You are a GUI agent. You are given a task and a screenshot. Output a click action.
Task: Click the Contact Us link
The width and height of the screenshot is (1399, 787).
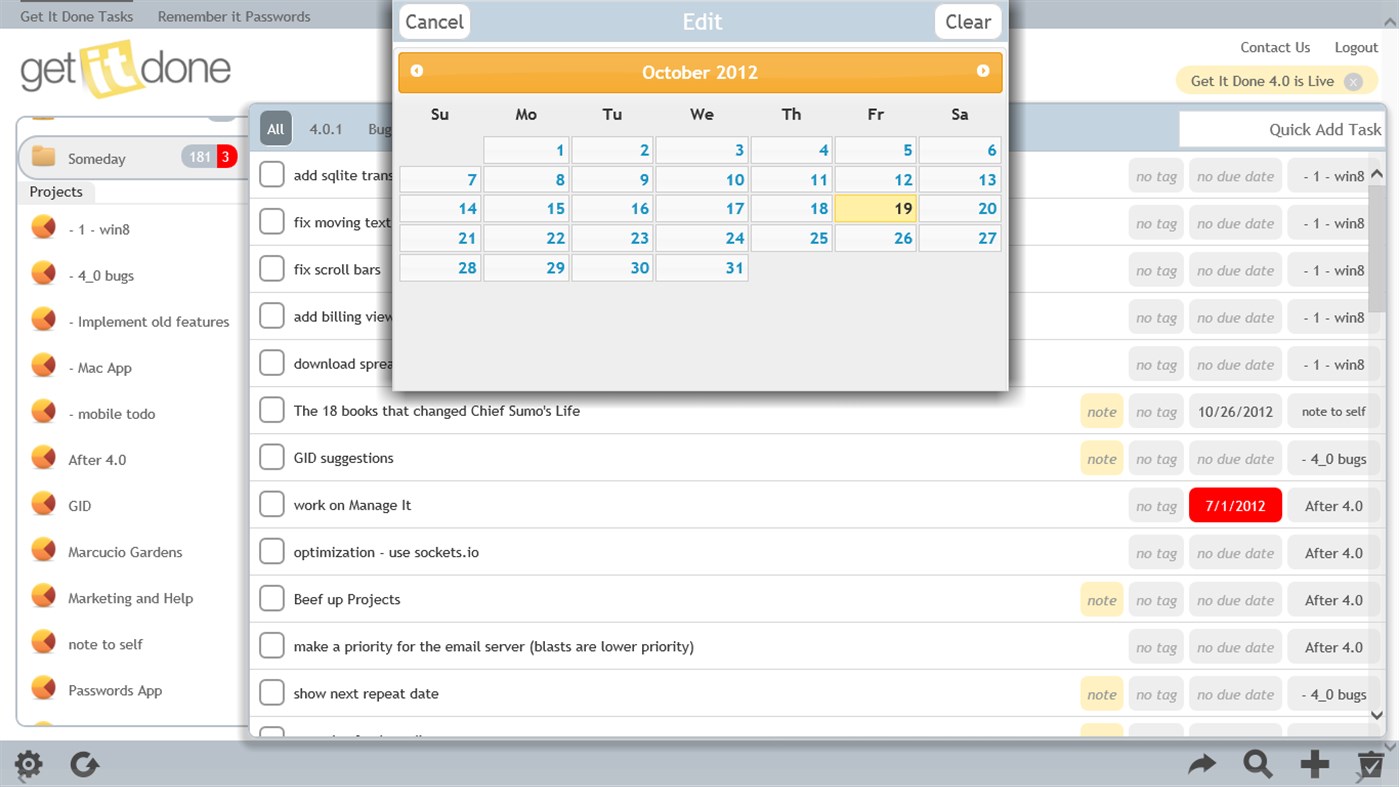point(1274,47)
